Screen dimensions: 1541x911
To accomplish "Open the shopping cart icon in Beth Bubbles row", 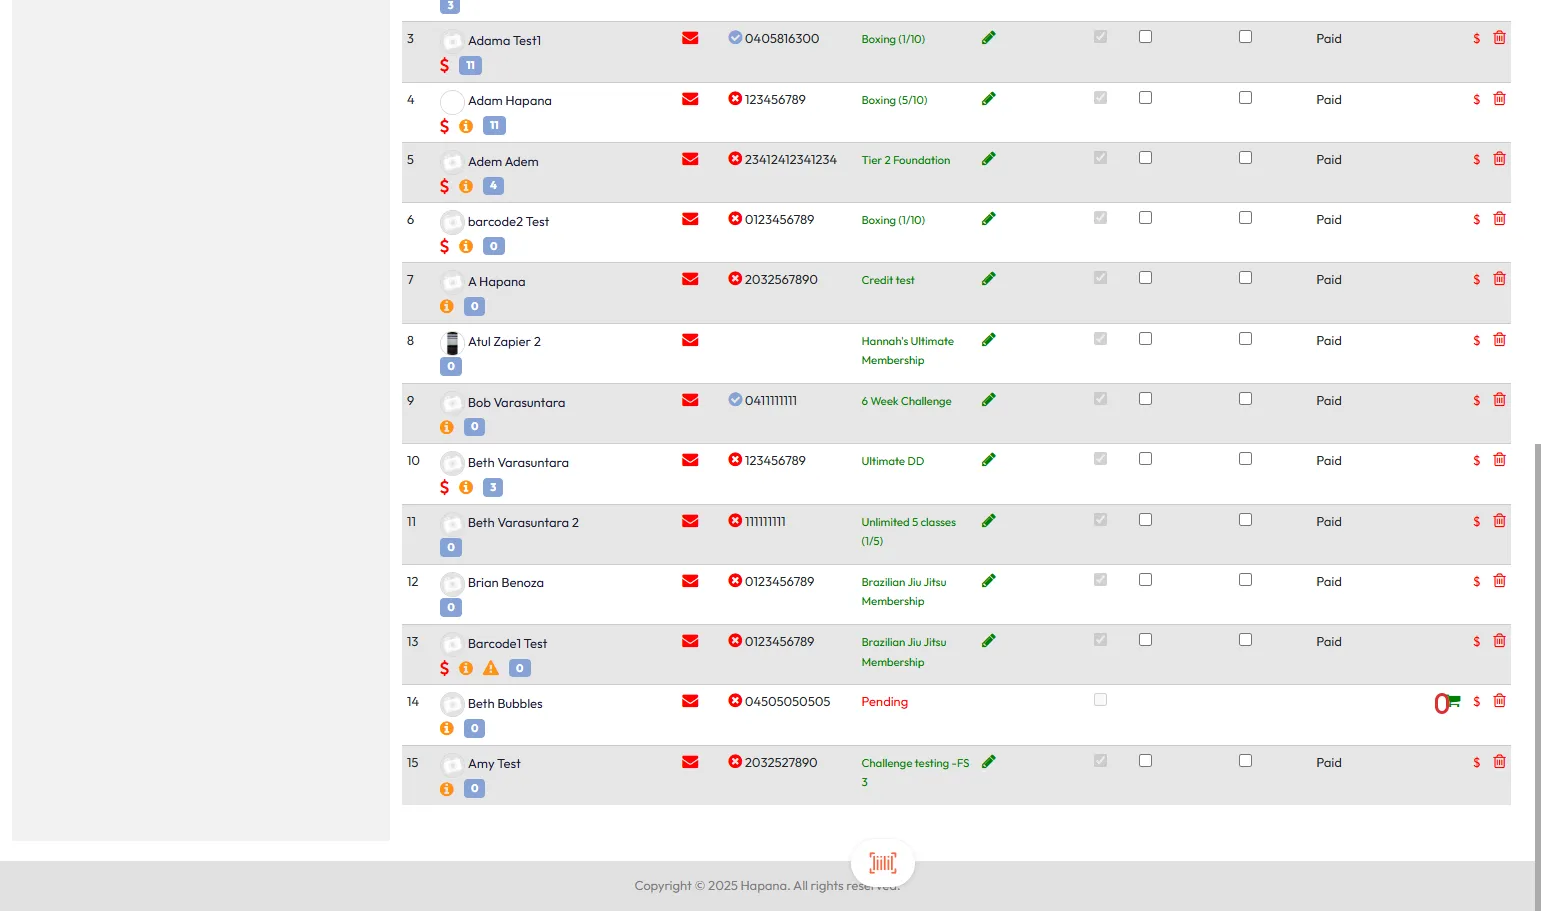I will pyautogui.click(x=1453, y=702).
